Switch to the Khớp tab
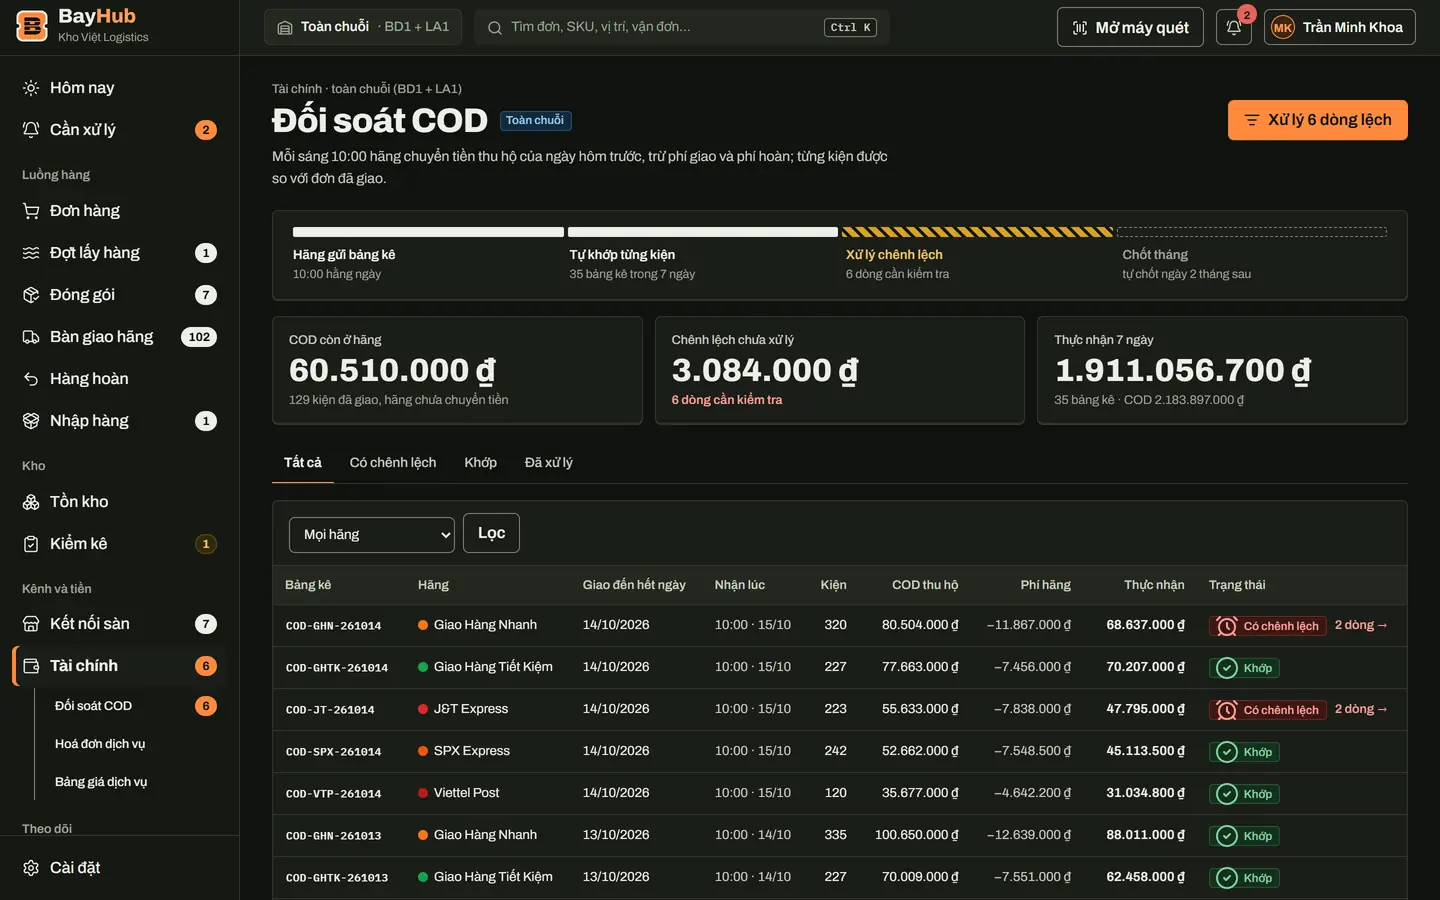This screenshot has width=1440, height=900. [x=481, y=463]
